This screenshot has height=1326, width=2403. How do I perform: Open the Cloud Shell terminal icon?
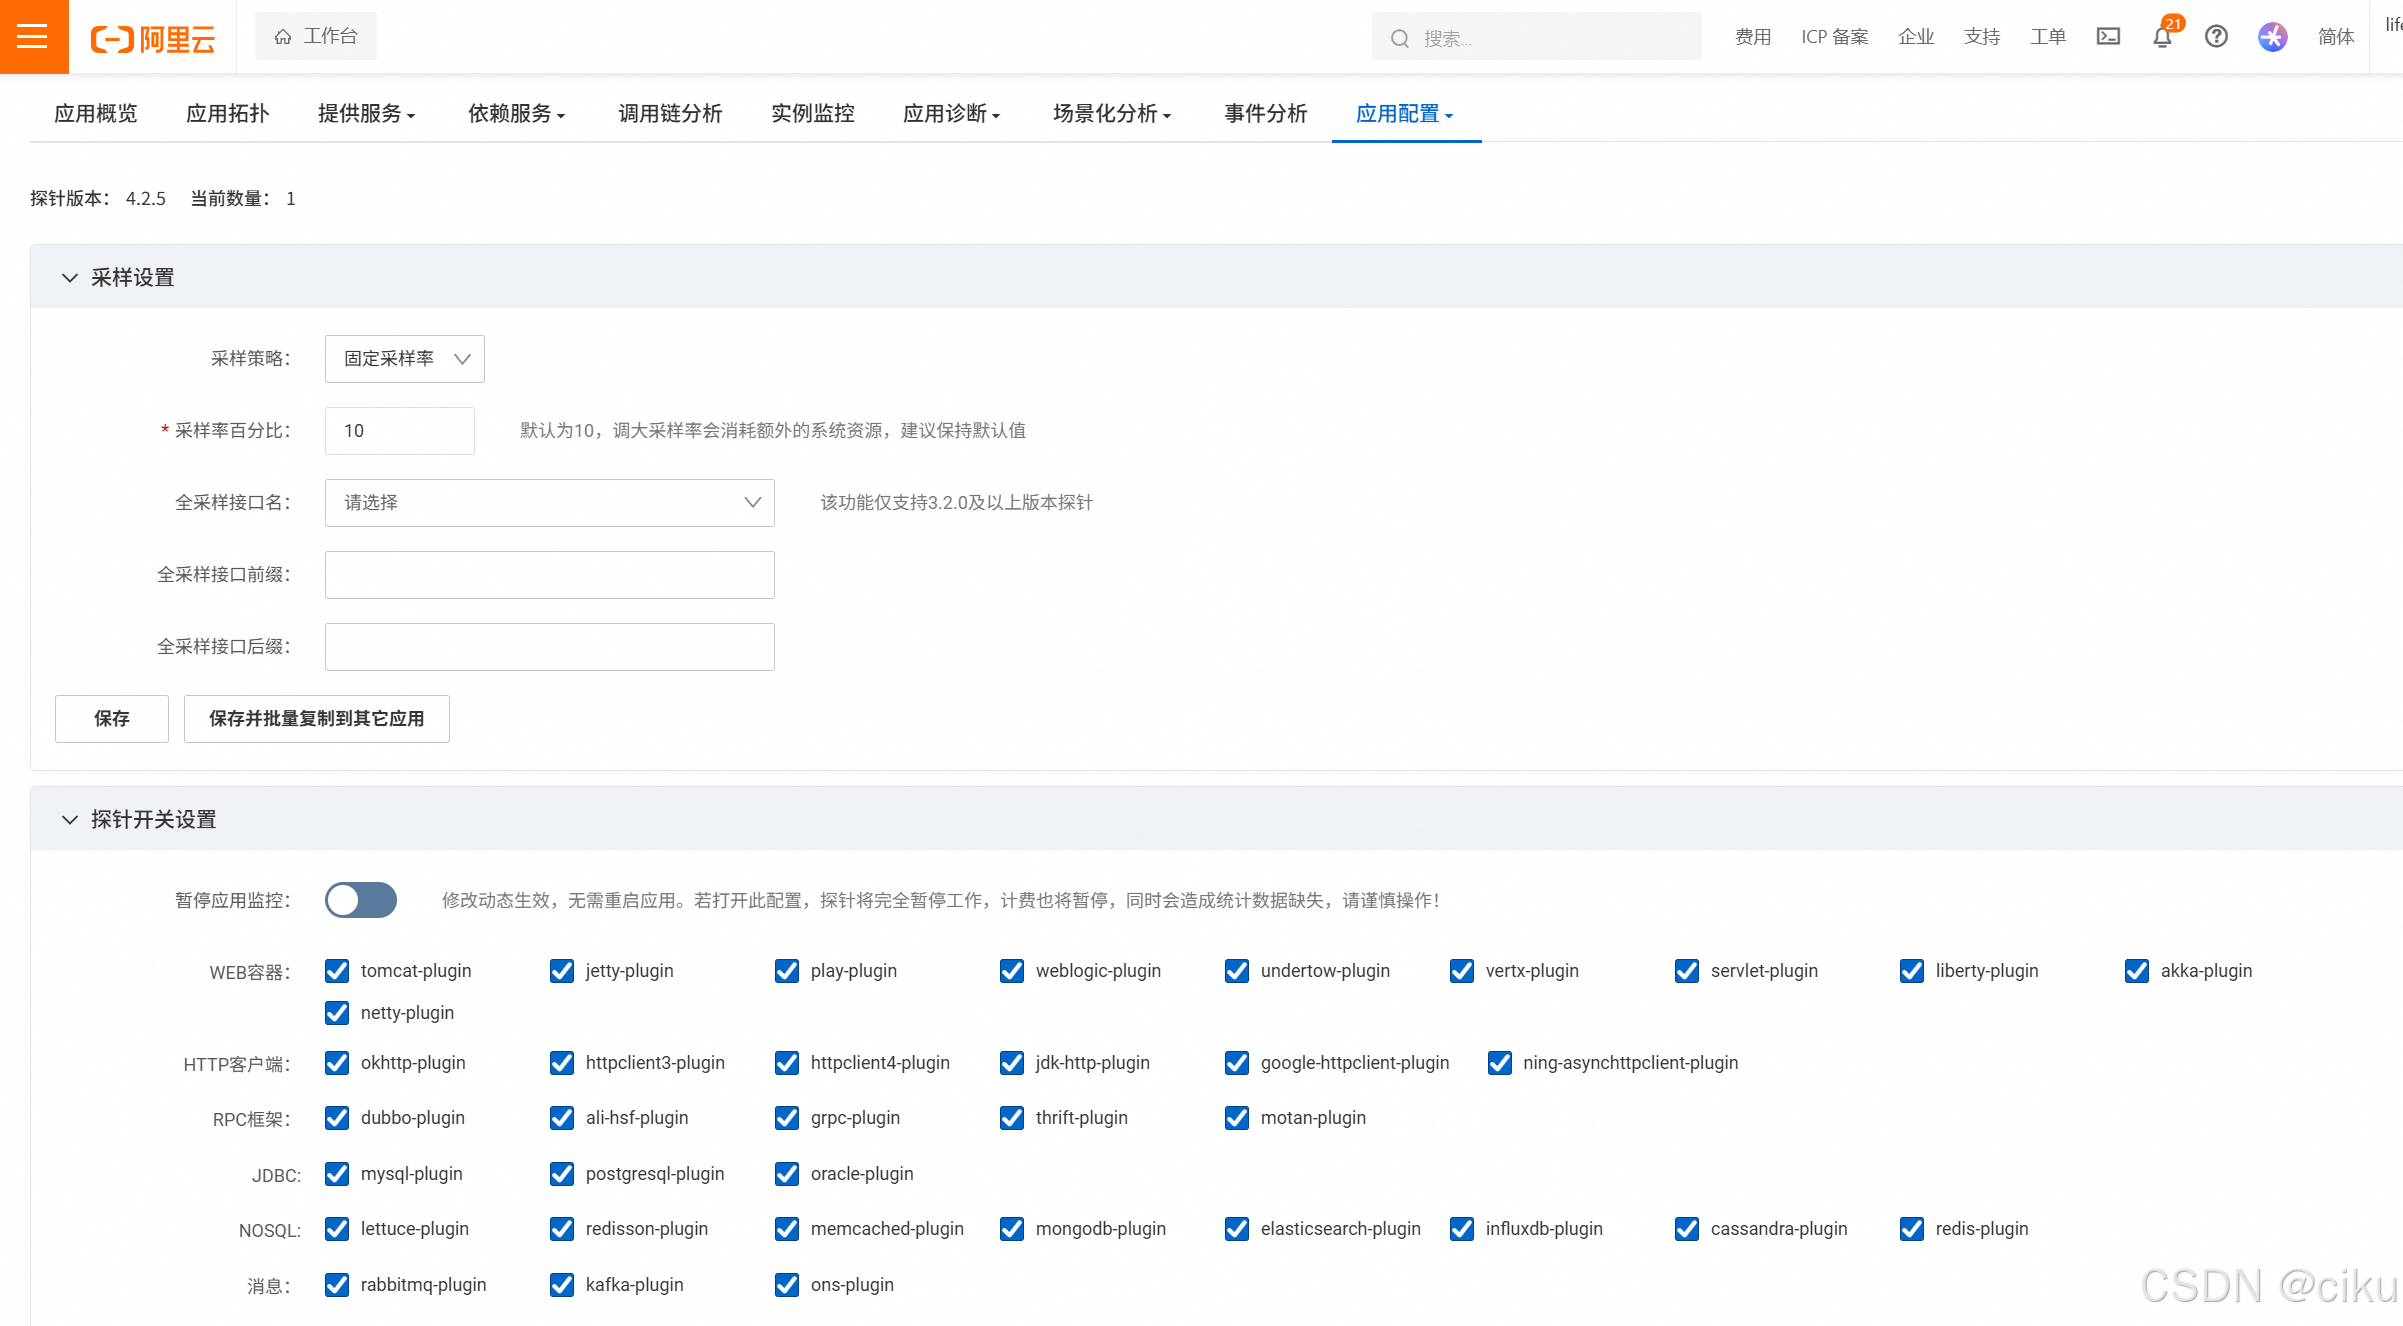pyautogui.click(x=2108, y=37)
